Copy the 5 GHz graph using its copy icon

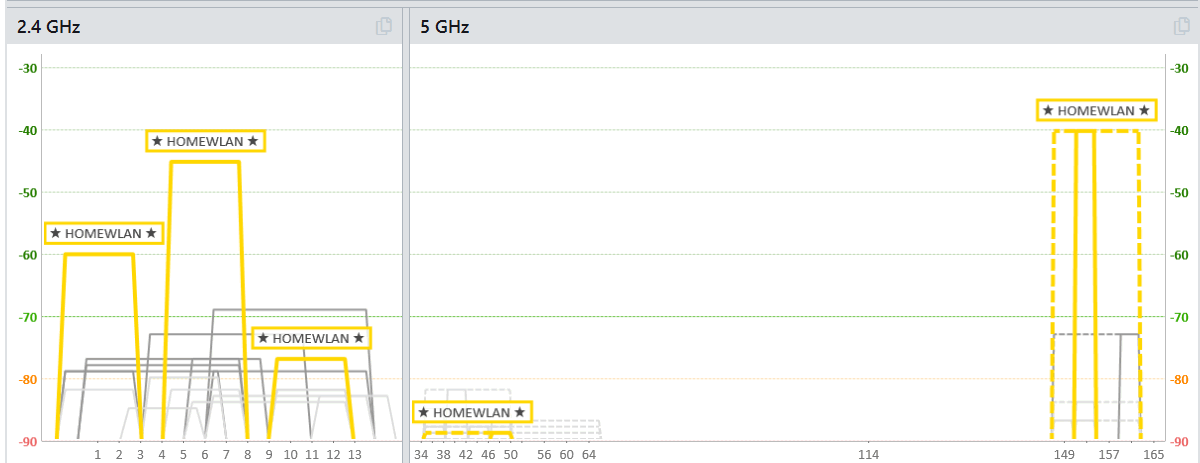[x=1182, y=27]
